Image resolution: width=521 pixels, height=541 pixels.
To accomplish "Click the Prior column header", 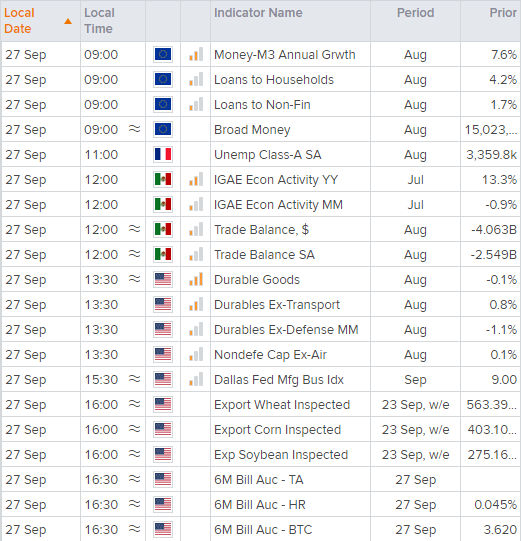I will click(503, 13).
